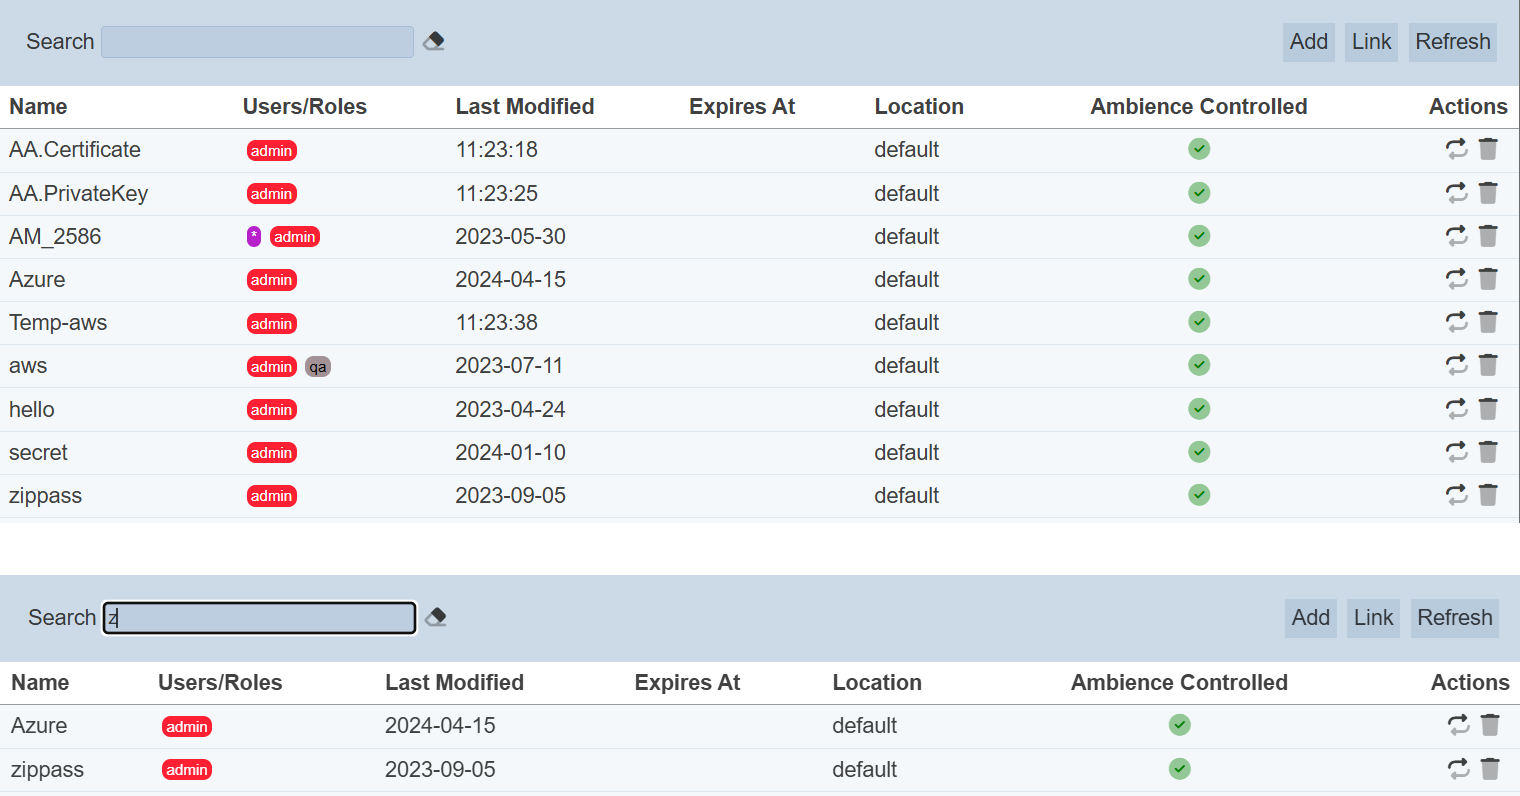Delete the AA.Certificate entry using its trash icon
This screenshot has height=796, width=1520.
(x=1488, y=149)
